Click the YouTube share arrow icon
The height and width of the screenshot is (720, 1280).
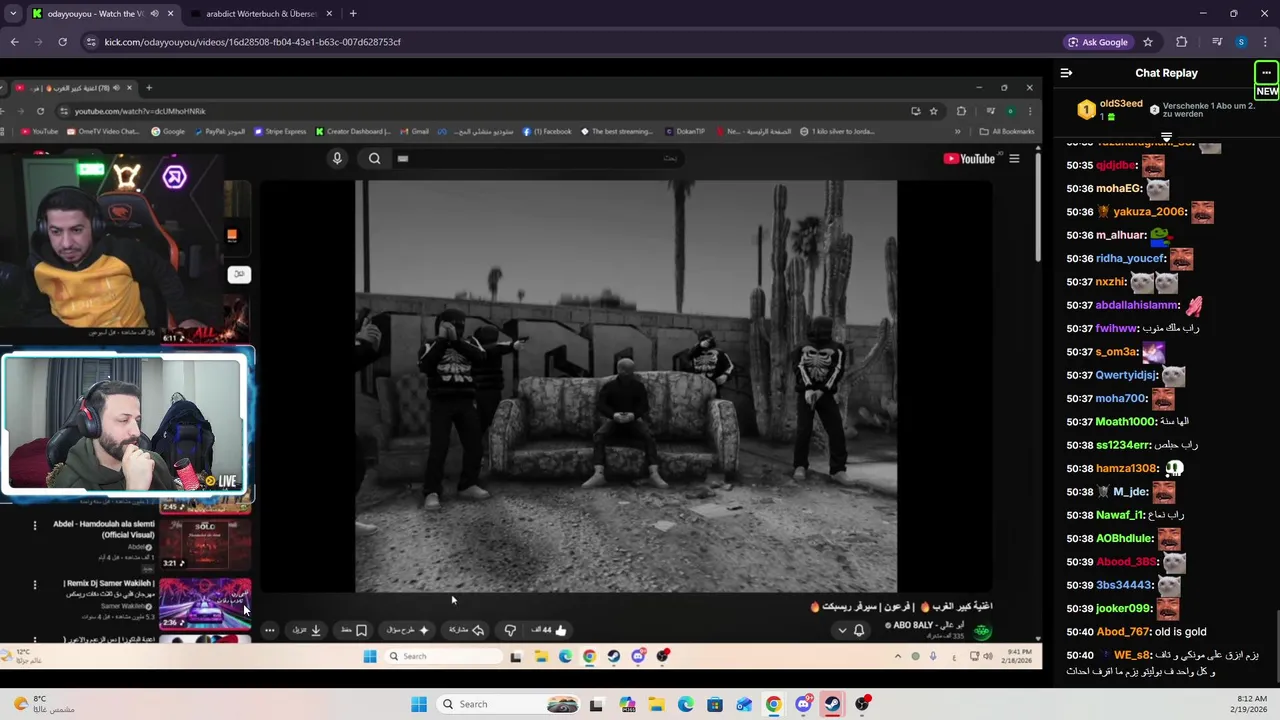pos(478,630)
